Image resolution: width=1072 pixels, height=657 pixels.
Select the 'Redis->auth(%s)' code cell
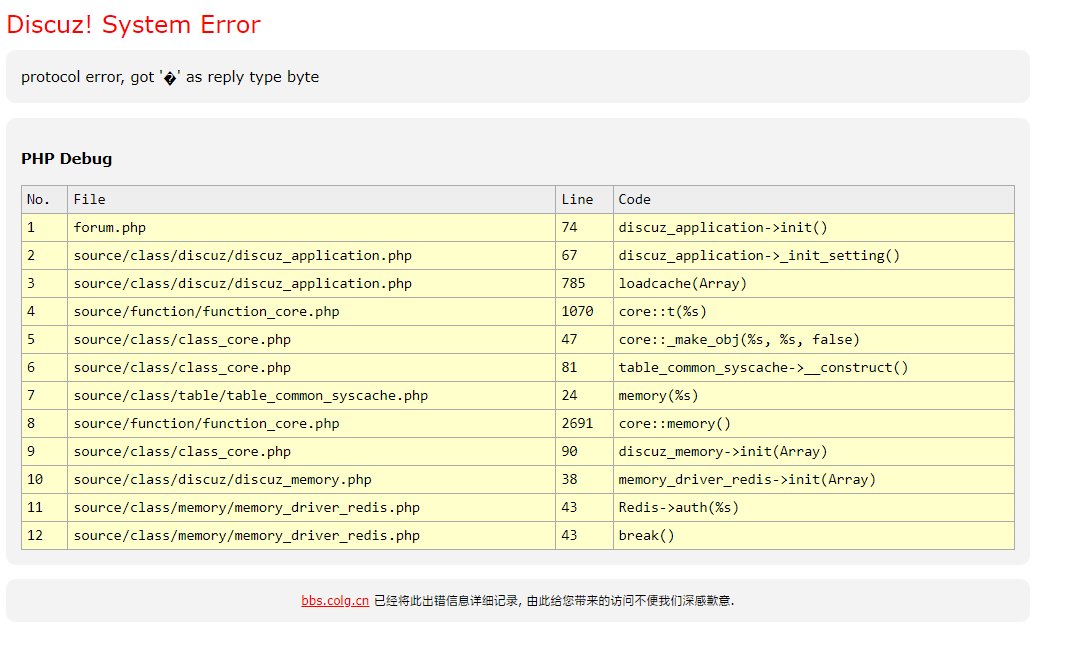tap(814, 508)
